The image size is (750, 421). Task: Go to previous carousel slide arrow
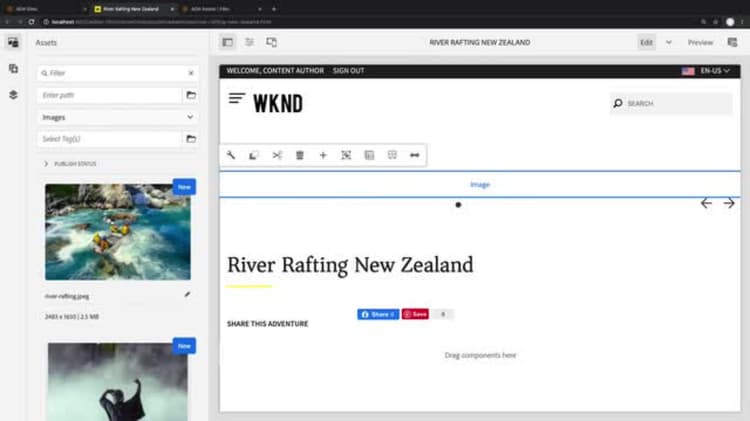(x=706, y=203)
